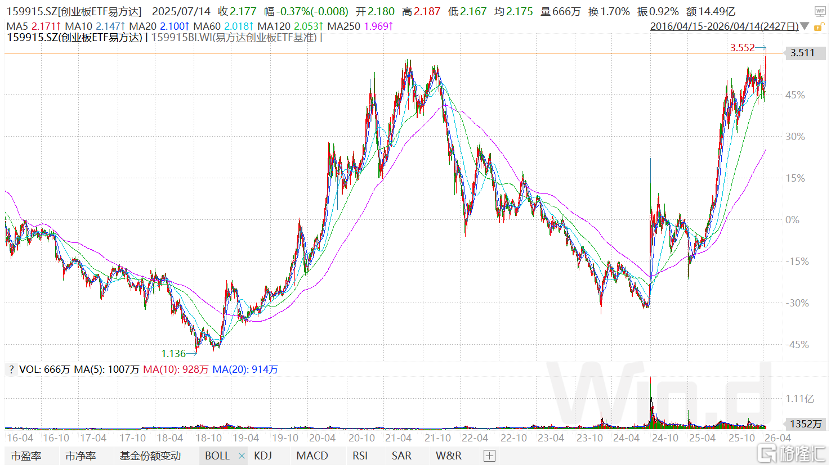
Task: Click the MA10 2.147 legend value
Action: coord(95,27)
